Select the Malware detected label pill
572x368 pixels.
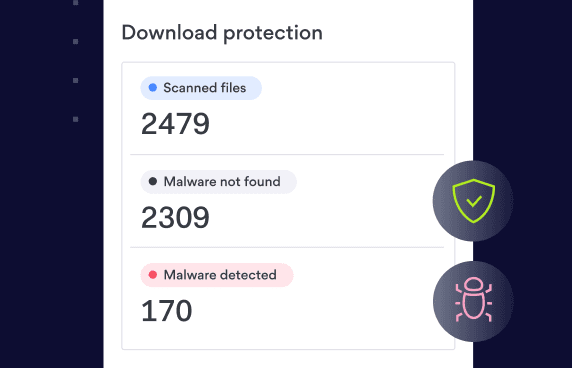coord(217,275)
